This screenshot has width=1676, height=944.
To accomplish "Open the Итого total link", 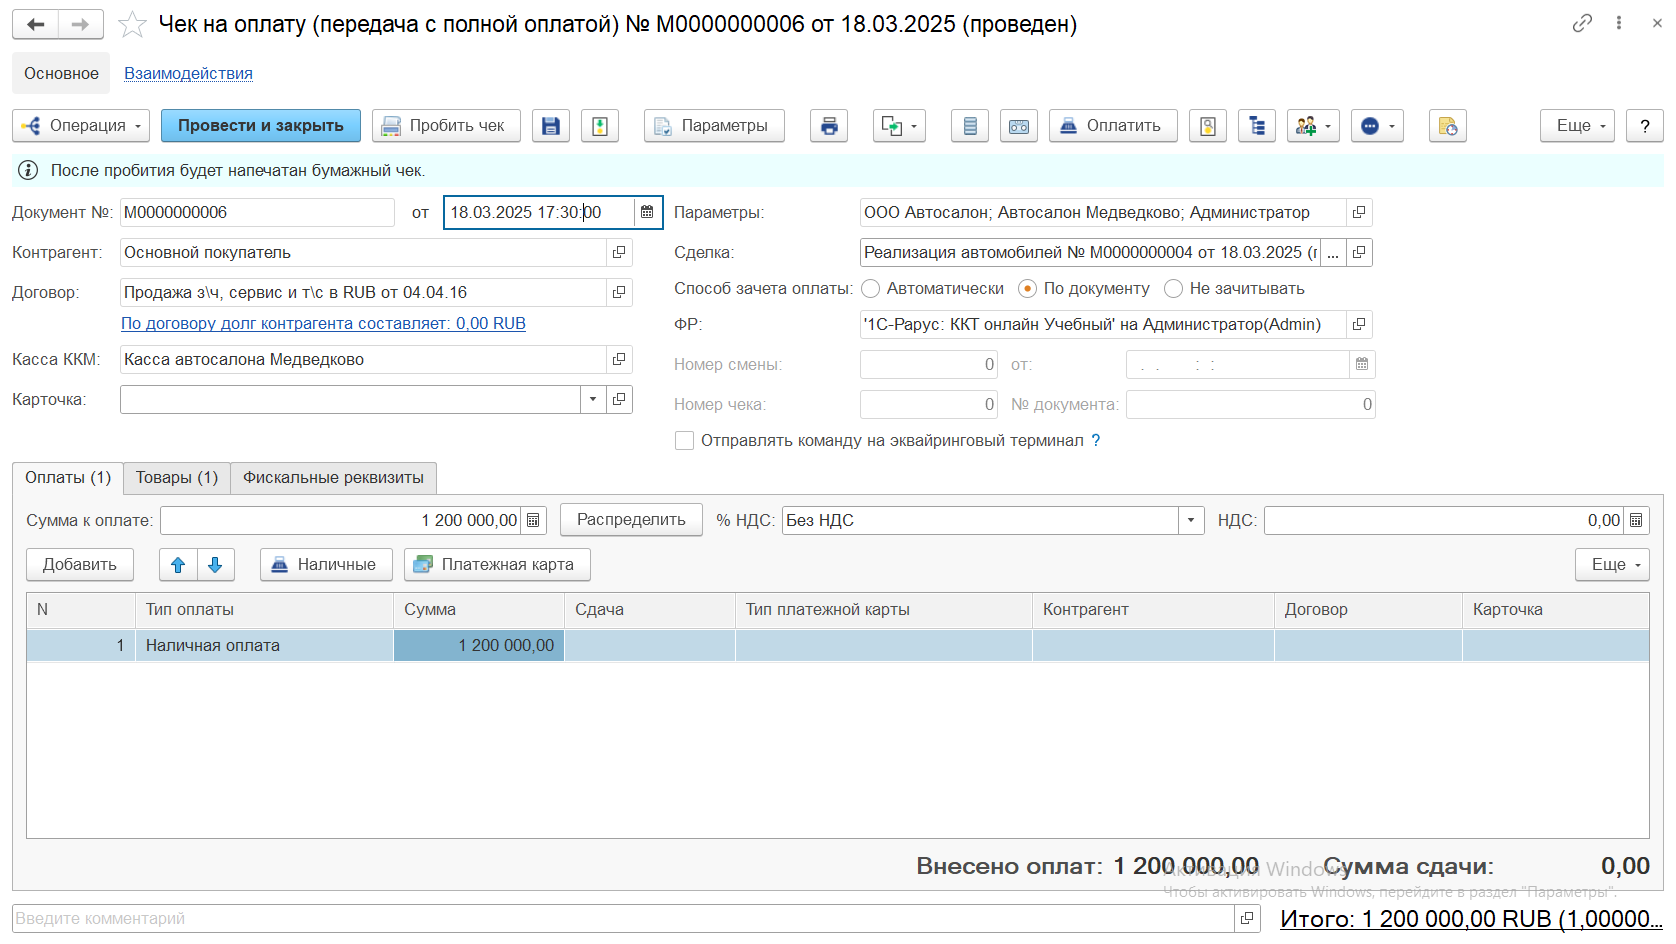I will [x=1471, y=919].
